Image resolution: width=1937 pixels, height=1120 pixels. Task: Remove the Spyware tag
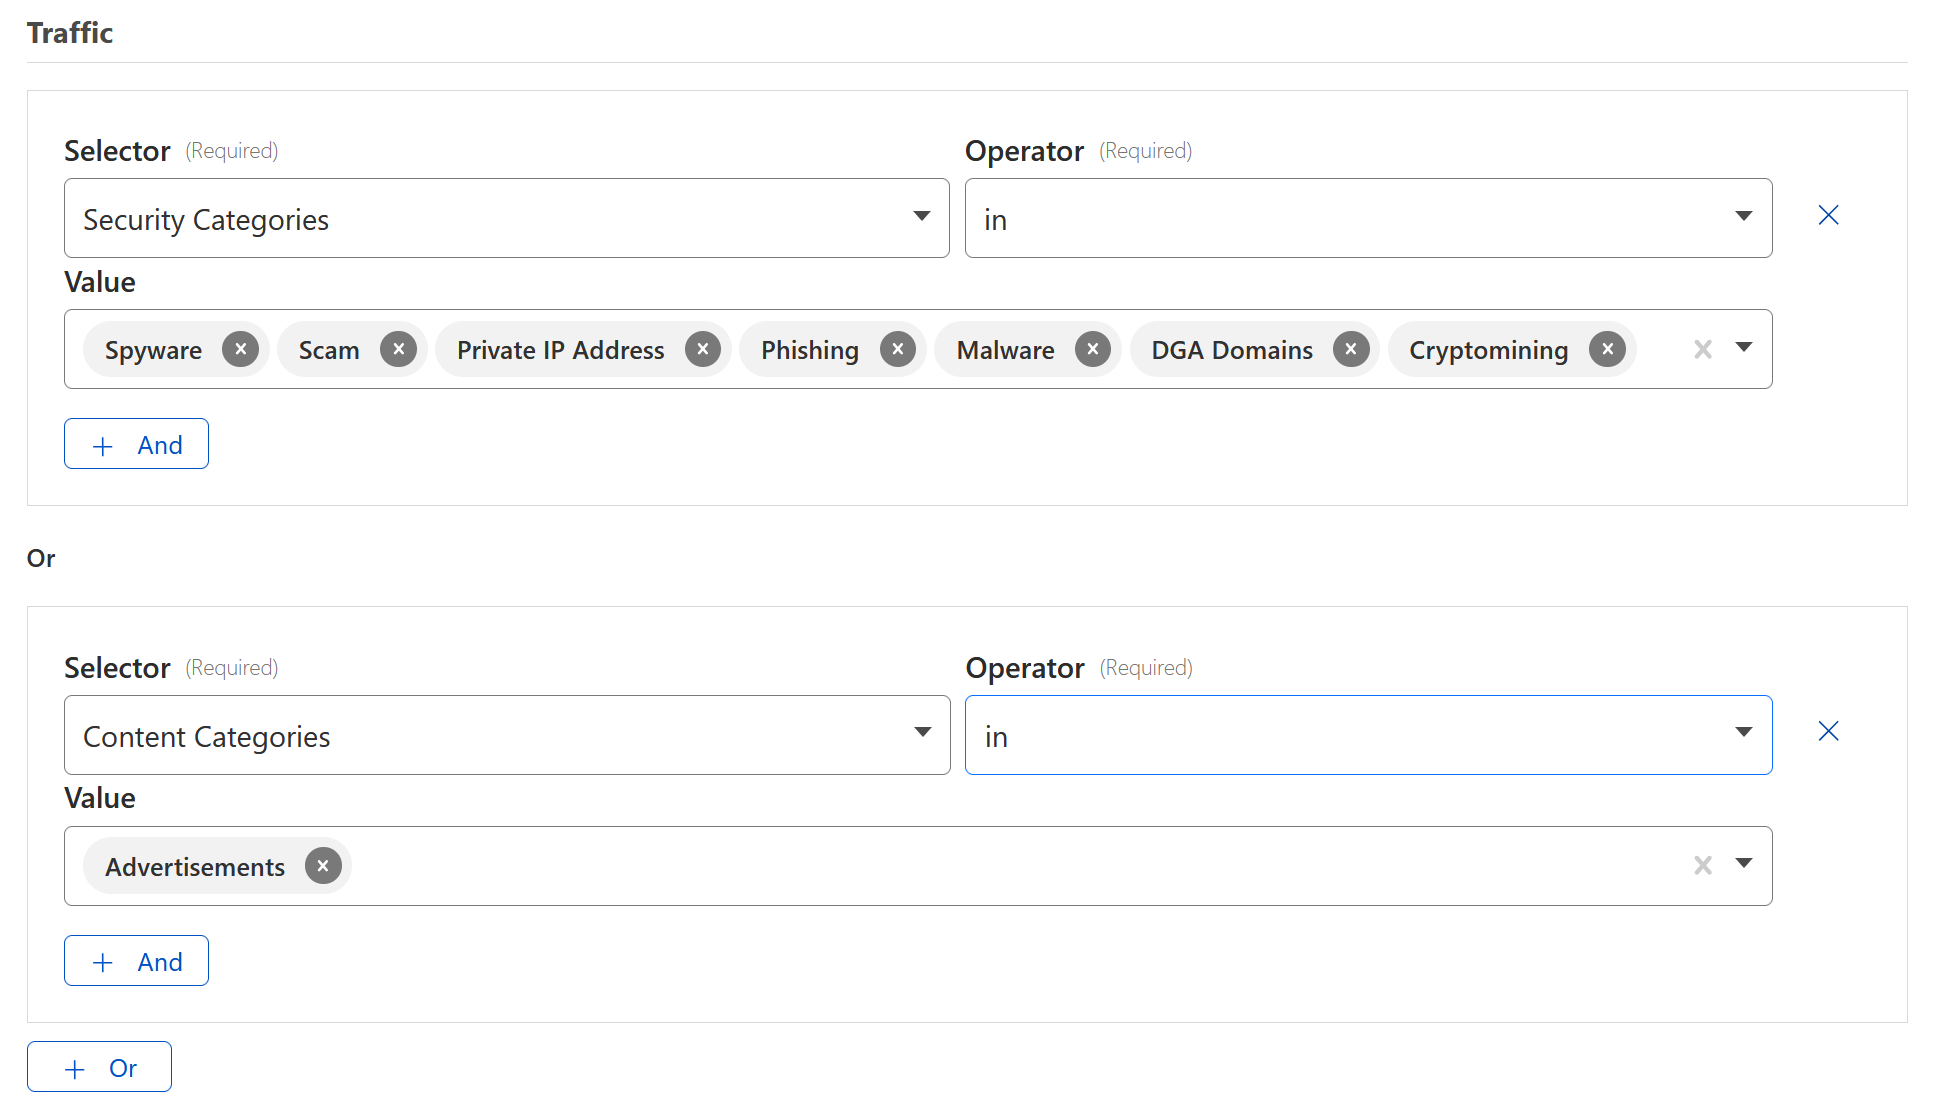[x=240, y=349]
